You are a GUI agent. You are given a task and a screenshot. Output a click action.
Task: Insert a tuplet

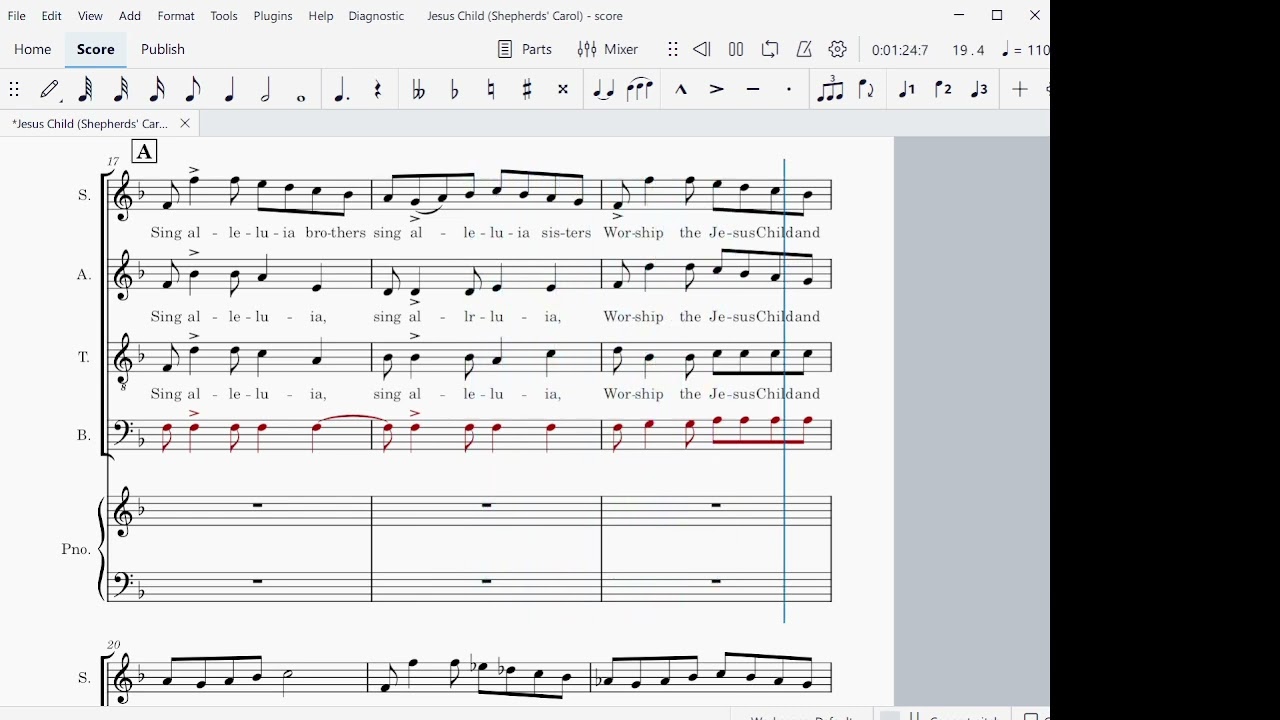click(x=830, y=90)
